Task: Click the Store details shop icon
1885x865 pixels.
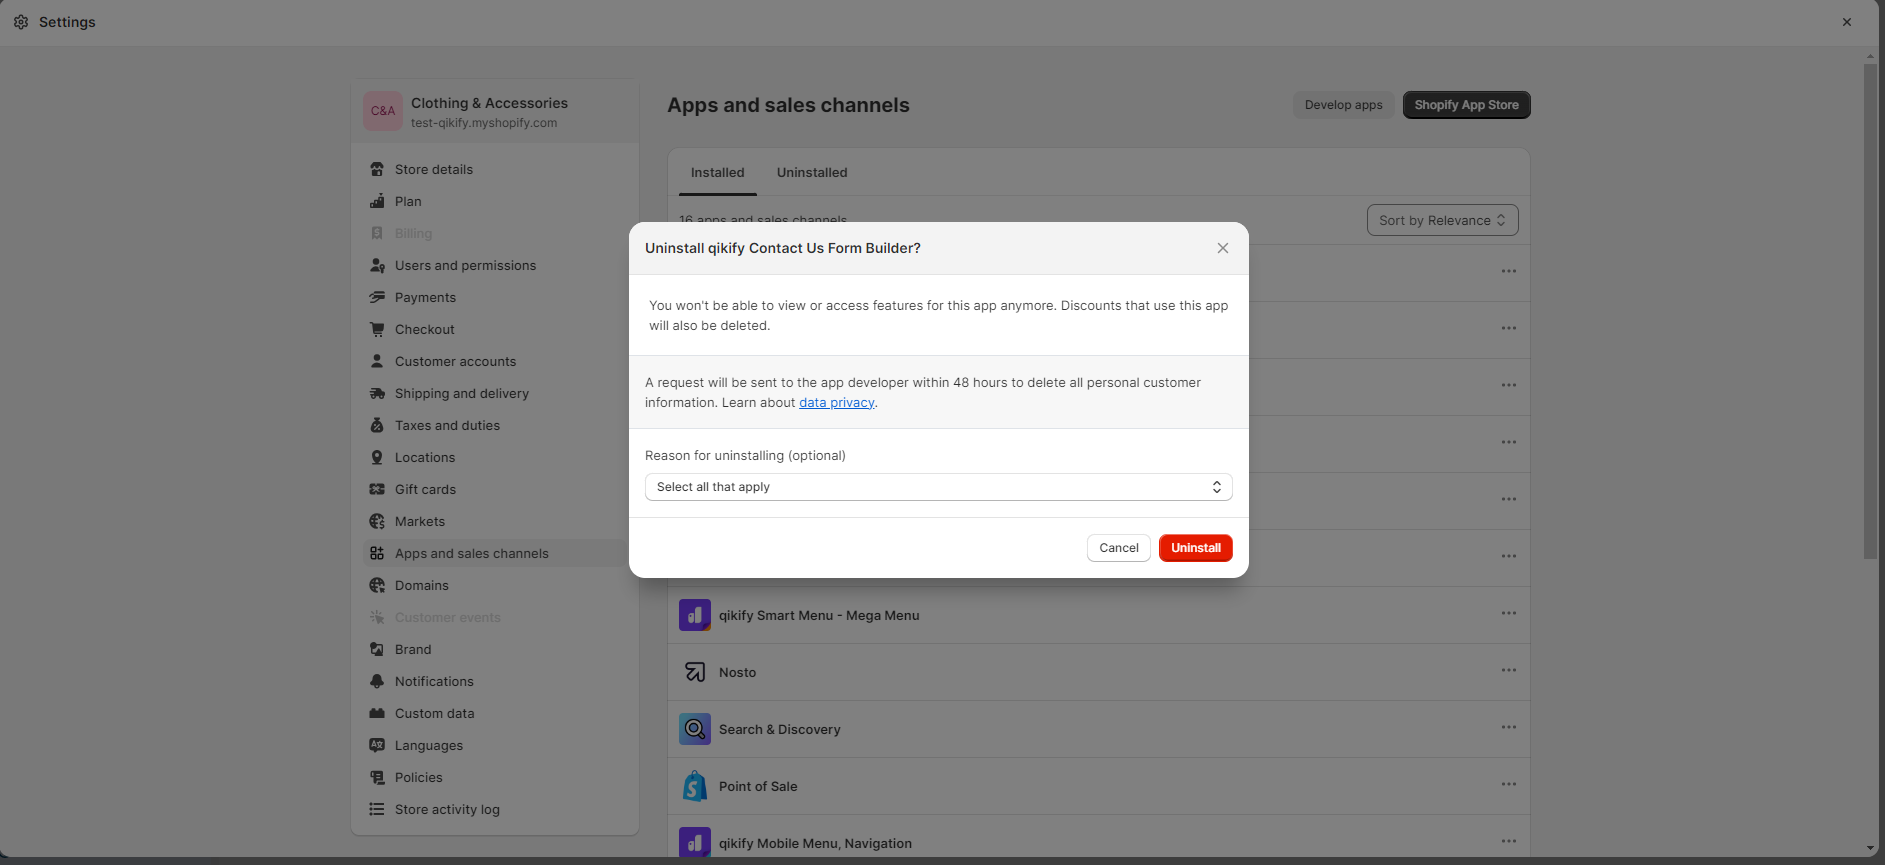Action: pos(377,169)
